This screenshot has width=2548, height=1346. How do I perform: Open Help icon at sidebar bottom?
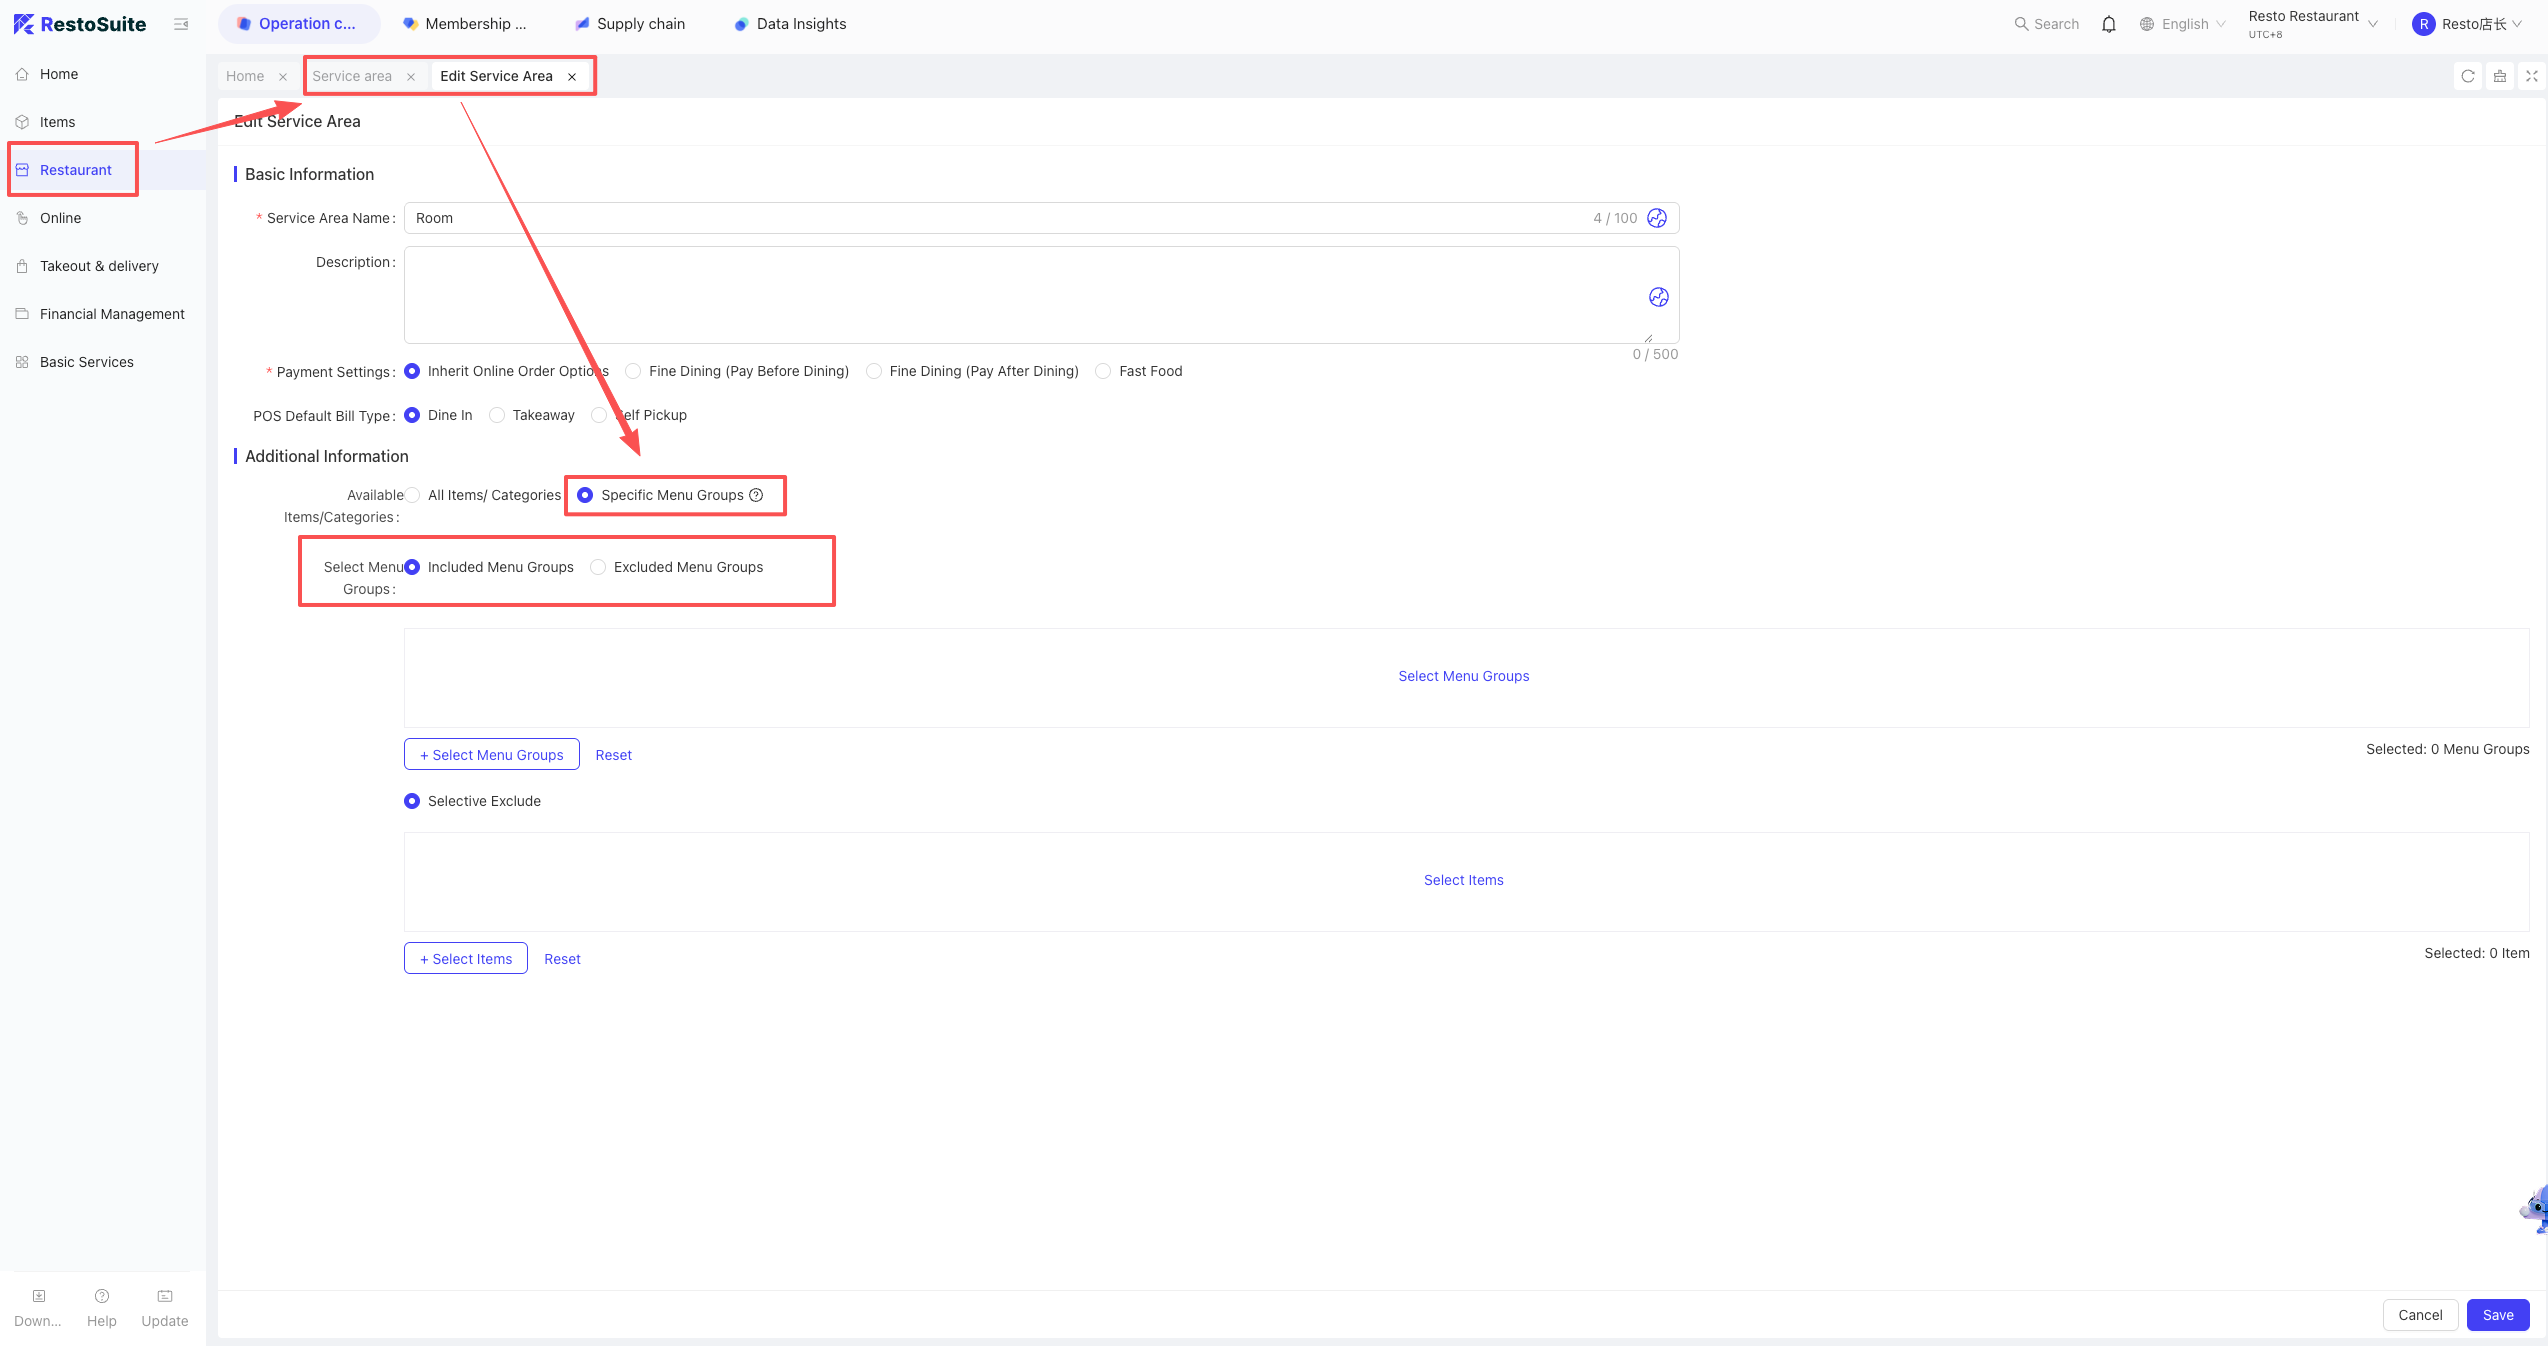(102, 1307)
